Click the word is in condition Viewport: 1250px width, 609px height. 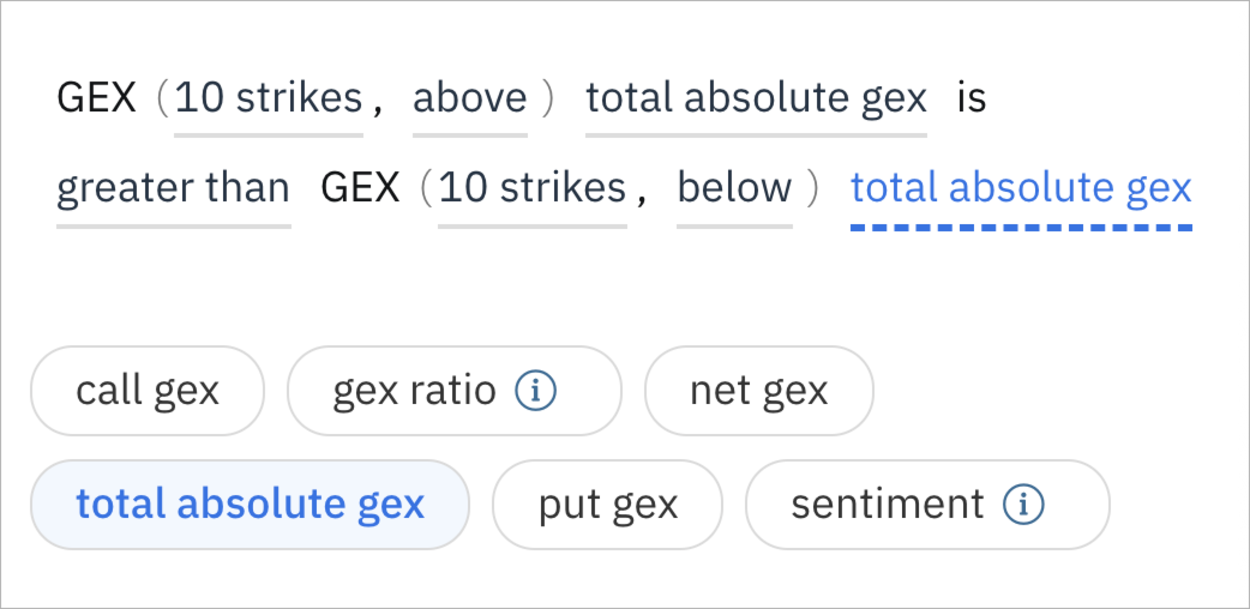[x=971, y=98]
